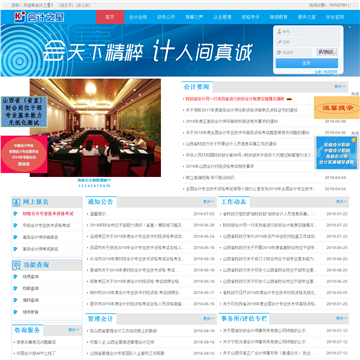Focus the 账号 account input field
The height and width of the screenshot is (360, 360).
[x=308, y=32]
